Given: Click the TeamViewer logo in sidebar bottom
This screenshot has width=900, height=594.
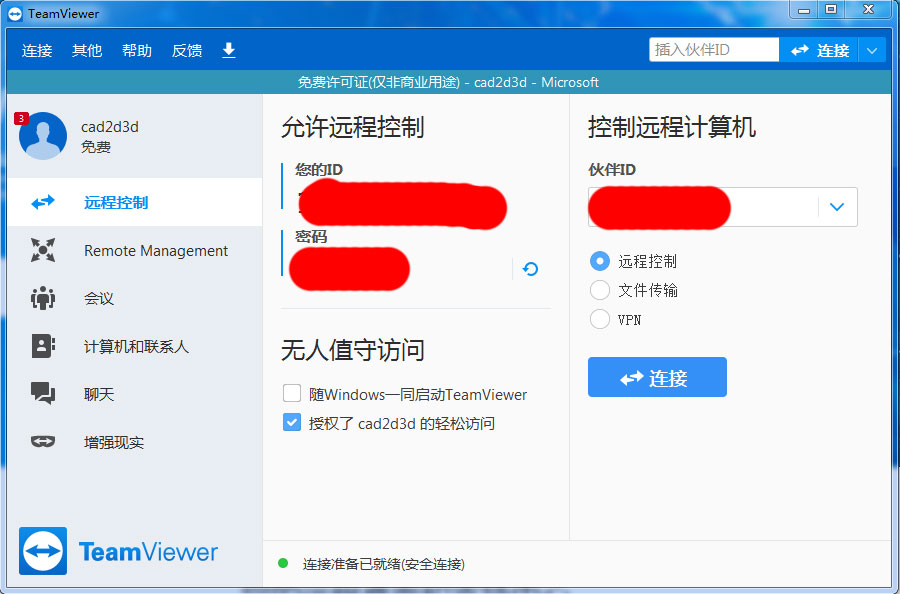Looking at the screenshot, I should pyautogui.click(x=118, y=551).
